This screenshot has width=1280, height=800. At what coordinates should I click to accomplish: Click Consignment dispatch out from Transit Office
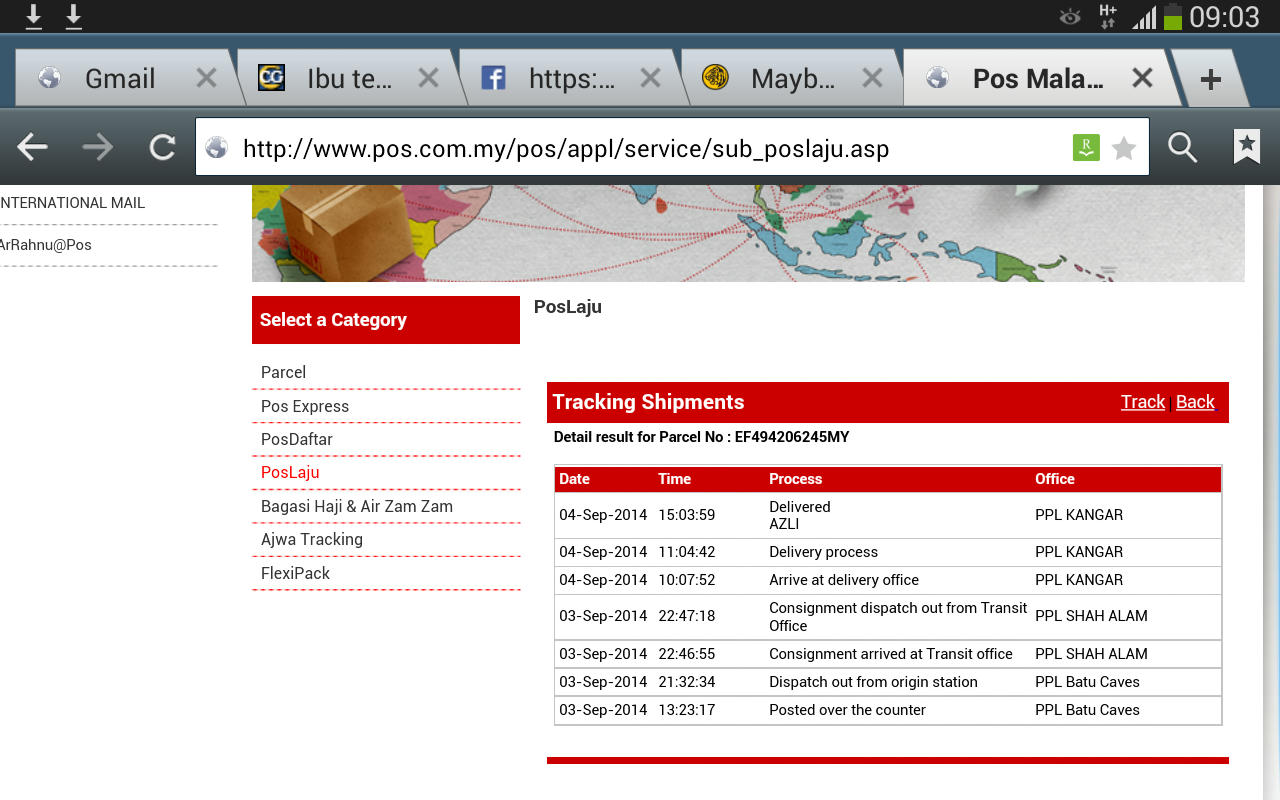click(898, 617)
